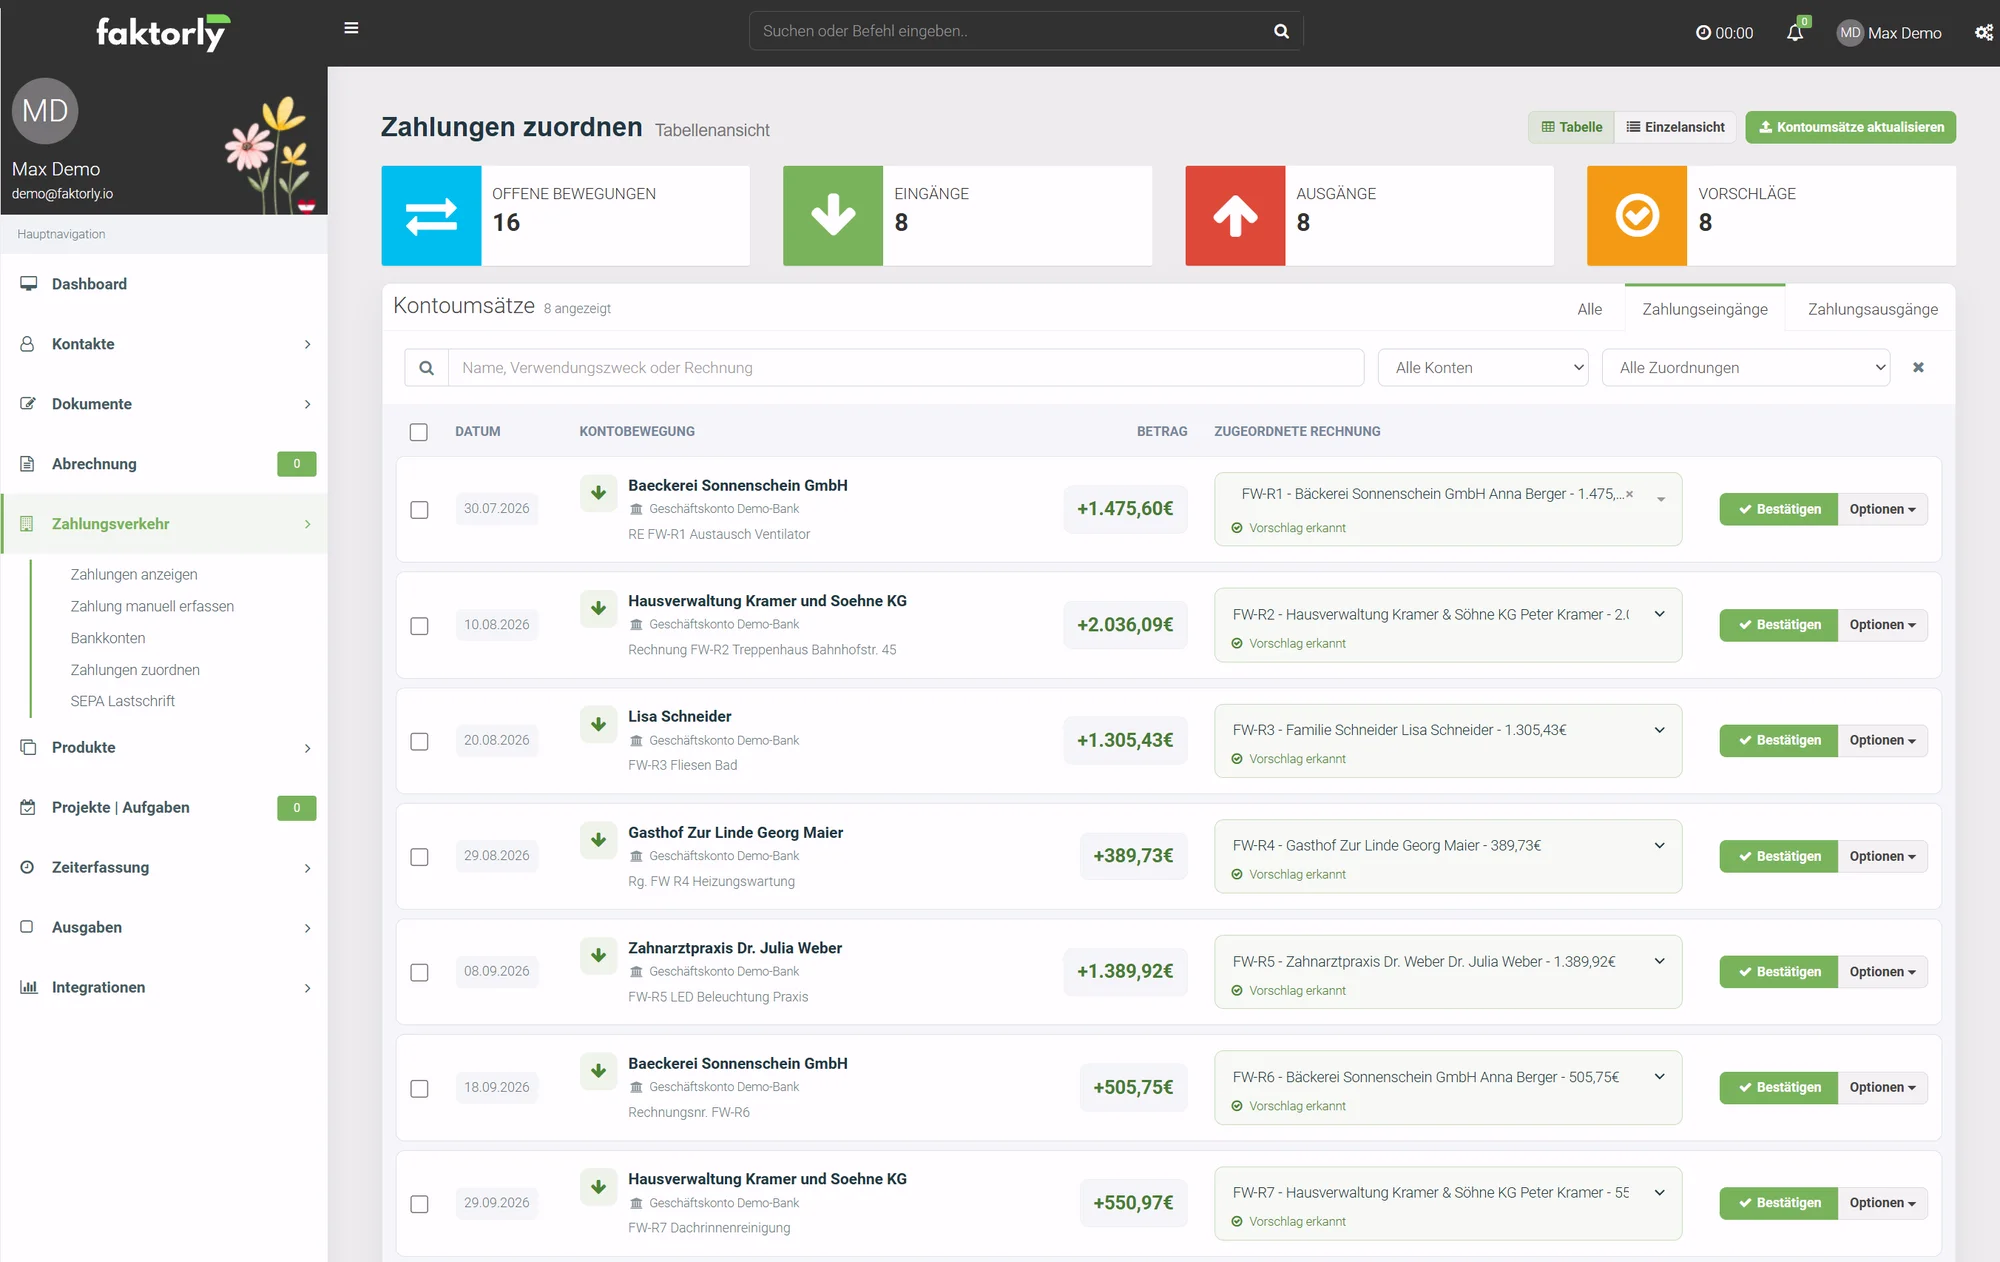Clear filters with the X icon
The height and width of the screenshot is (1262, 2000).
[x=1918, y=367]
